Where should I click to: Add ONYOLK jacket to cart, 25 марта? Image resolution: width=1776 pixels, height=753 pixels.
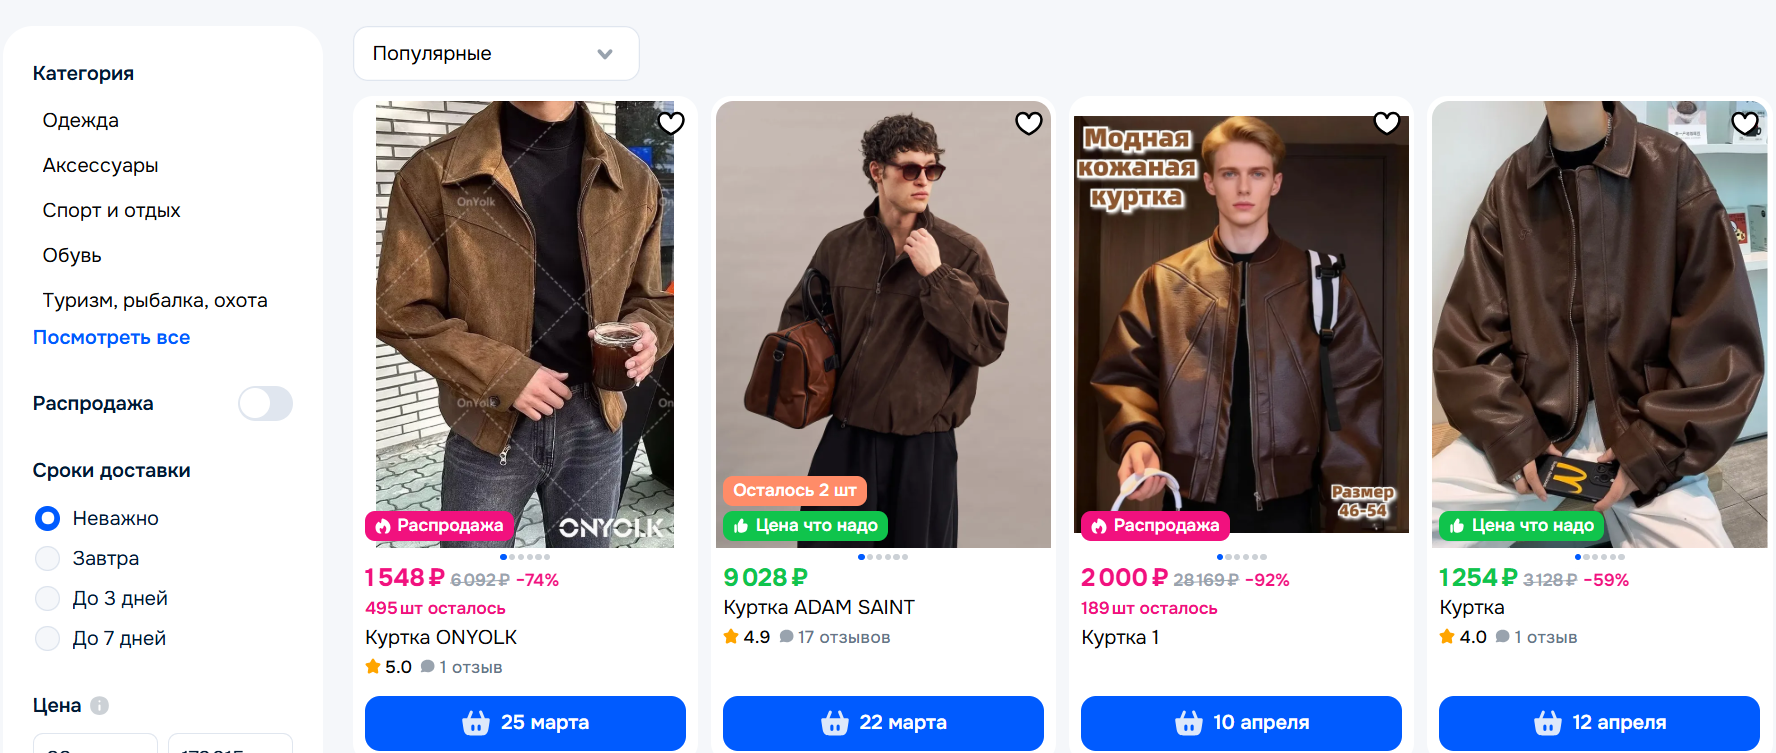pos(525,723)
